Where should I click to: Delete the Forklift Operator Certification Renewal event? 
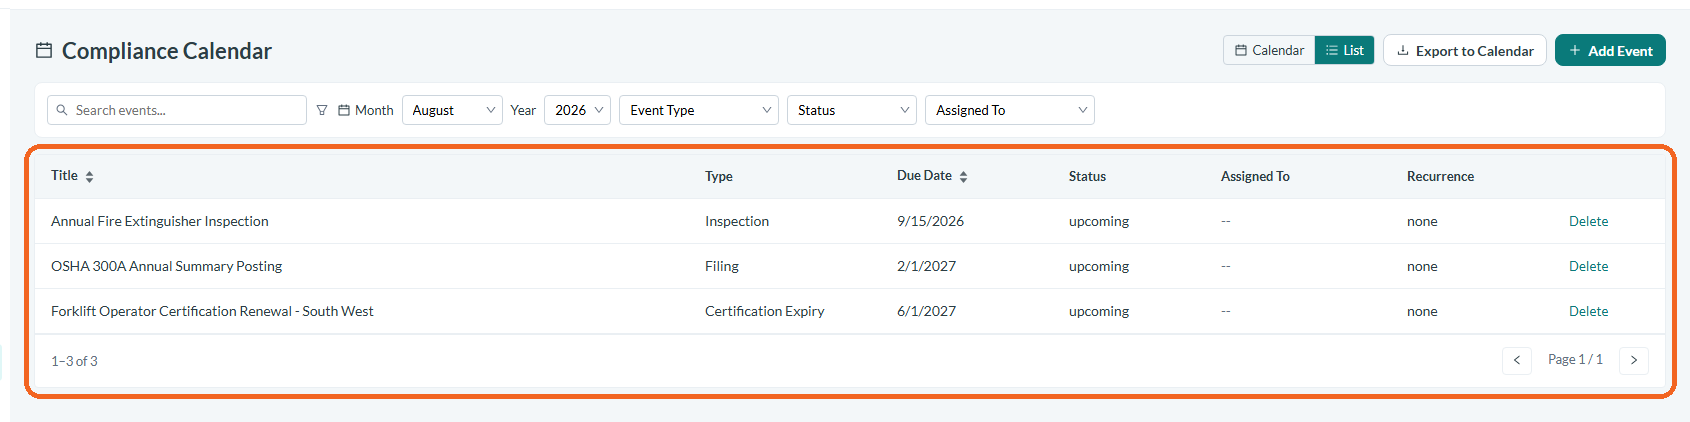(x=1588, y=311)
